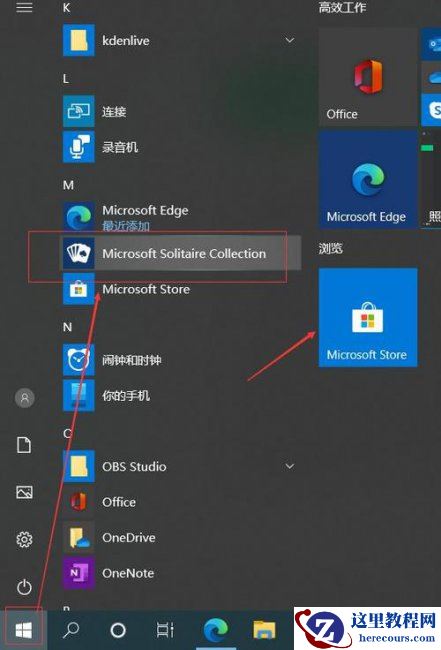Click Microsoft Edge on the taskbar
Viewport: 441px width, 650px height.
click(216, 630)
